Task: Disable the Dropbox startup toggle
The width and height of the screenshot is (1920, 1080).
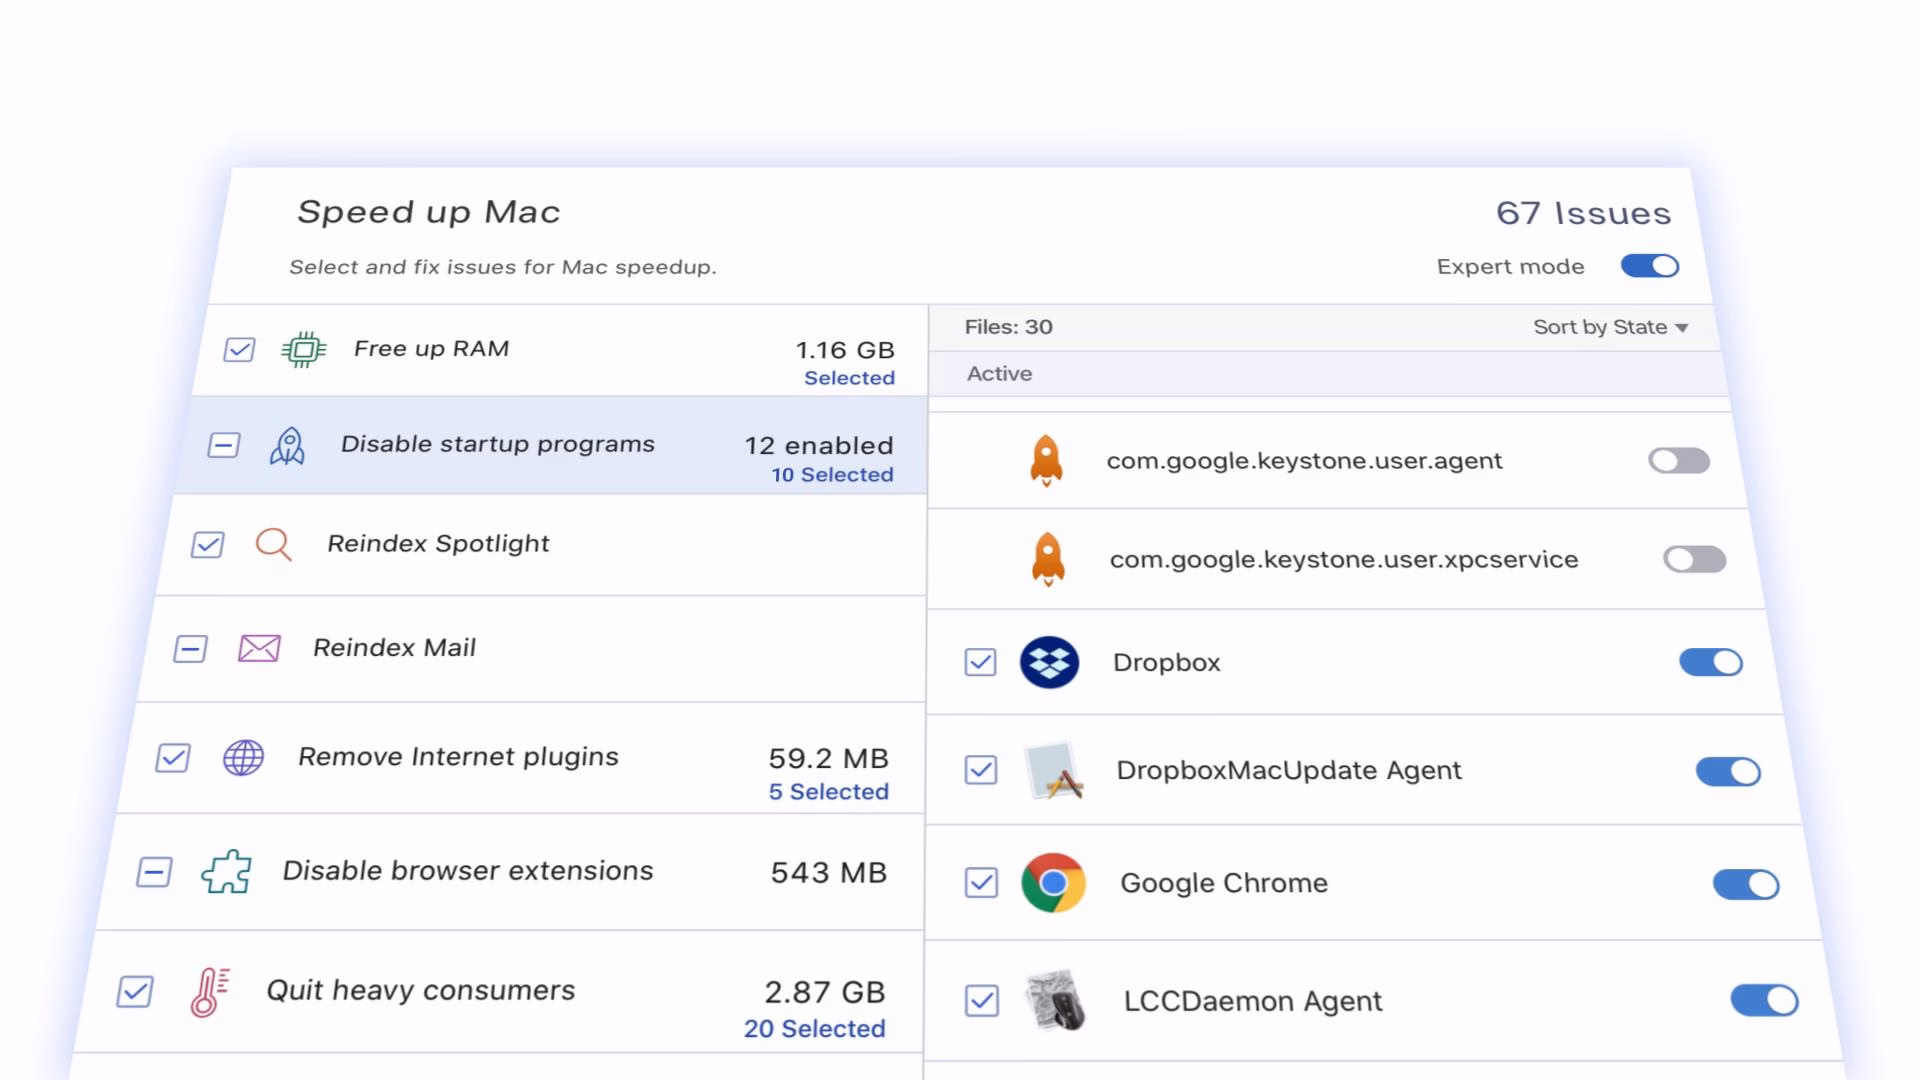Action: (x=1710, y=662)
